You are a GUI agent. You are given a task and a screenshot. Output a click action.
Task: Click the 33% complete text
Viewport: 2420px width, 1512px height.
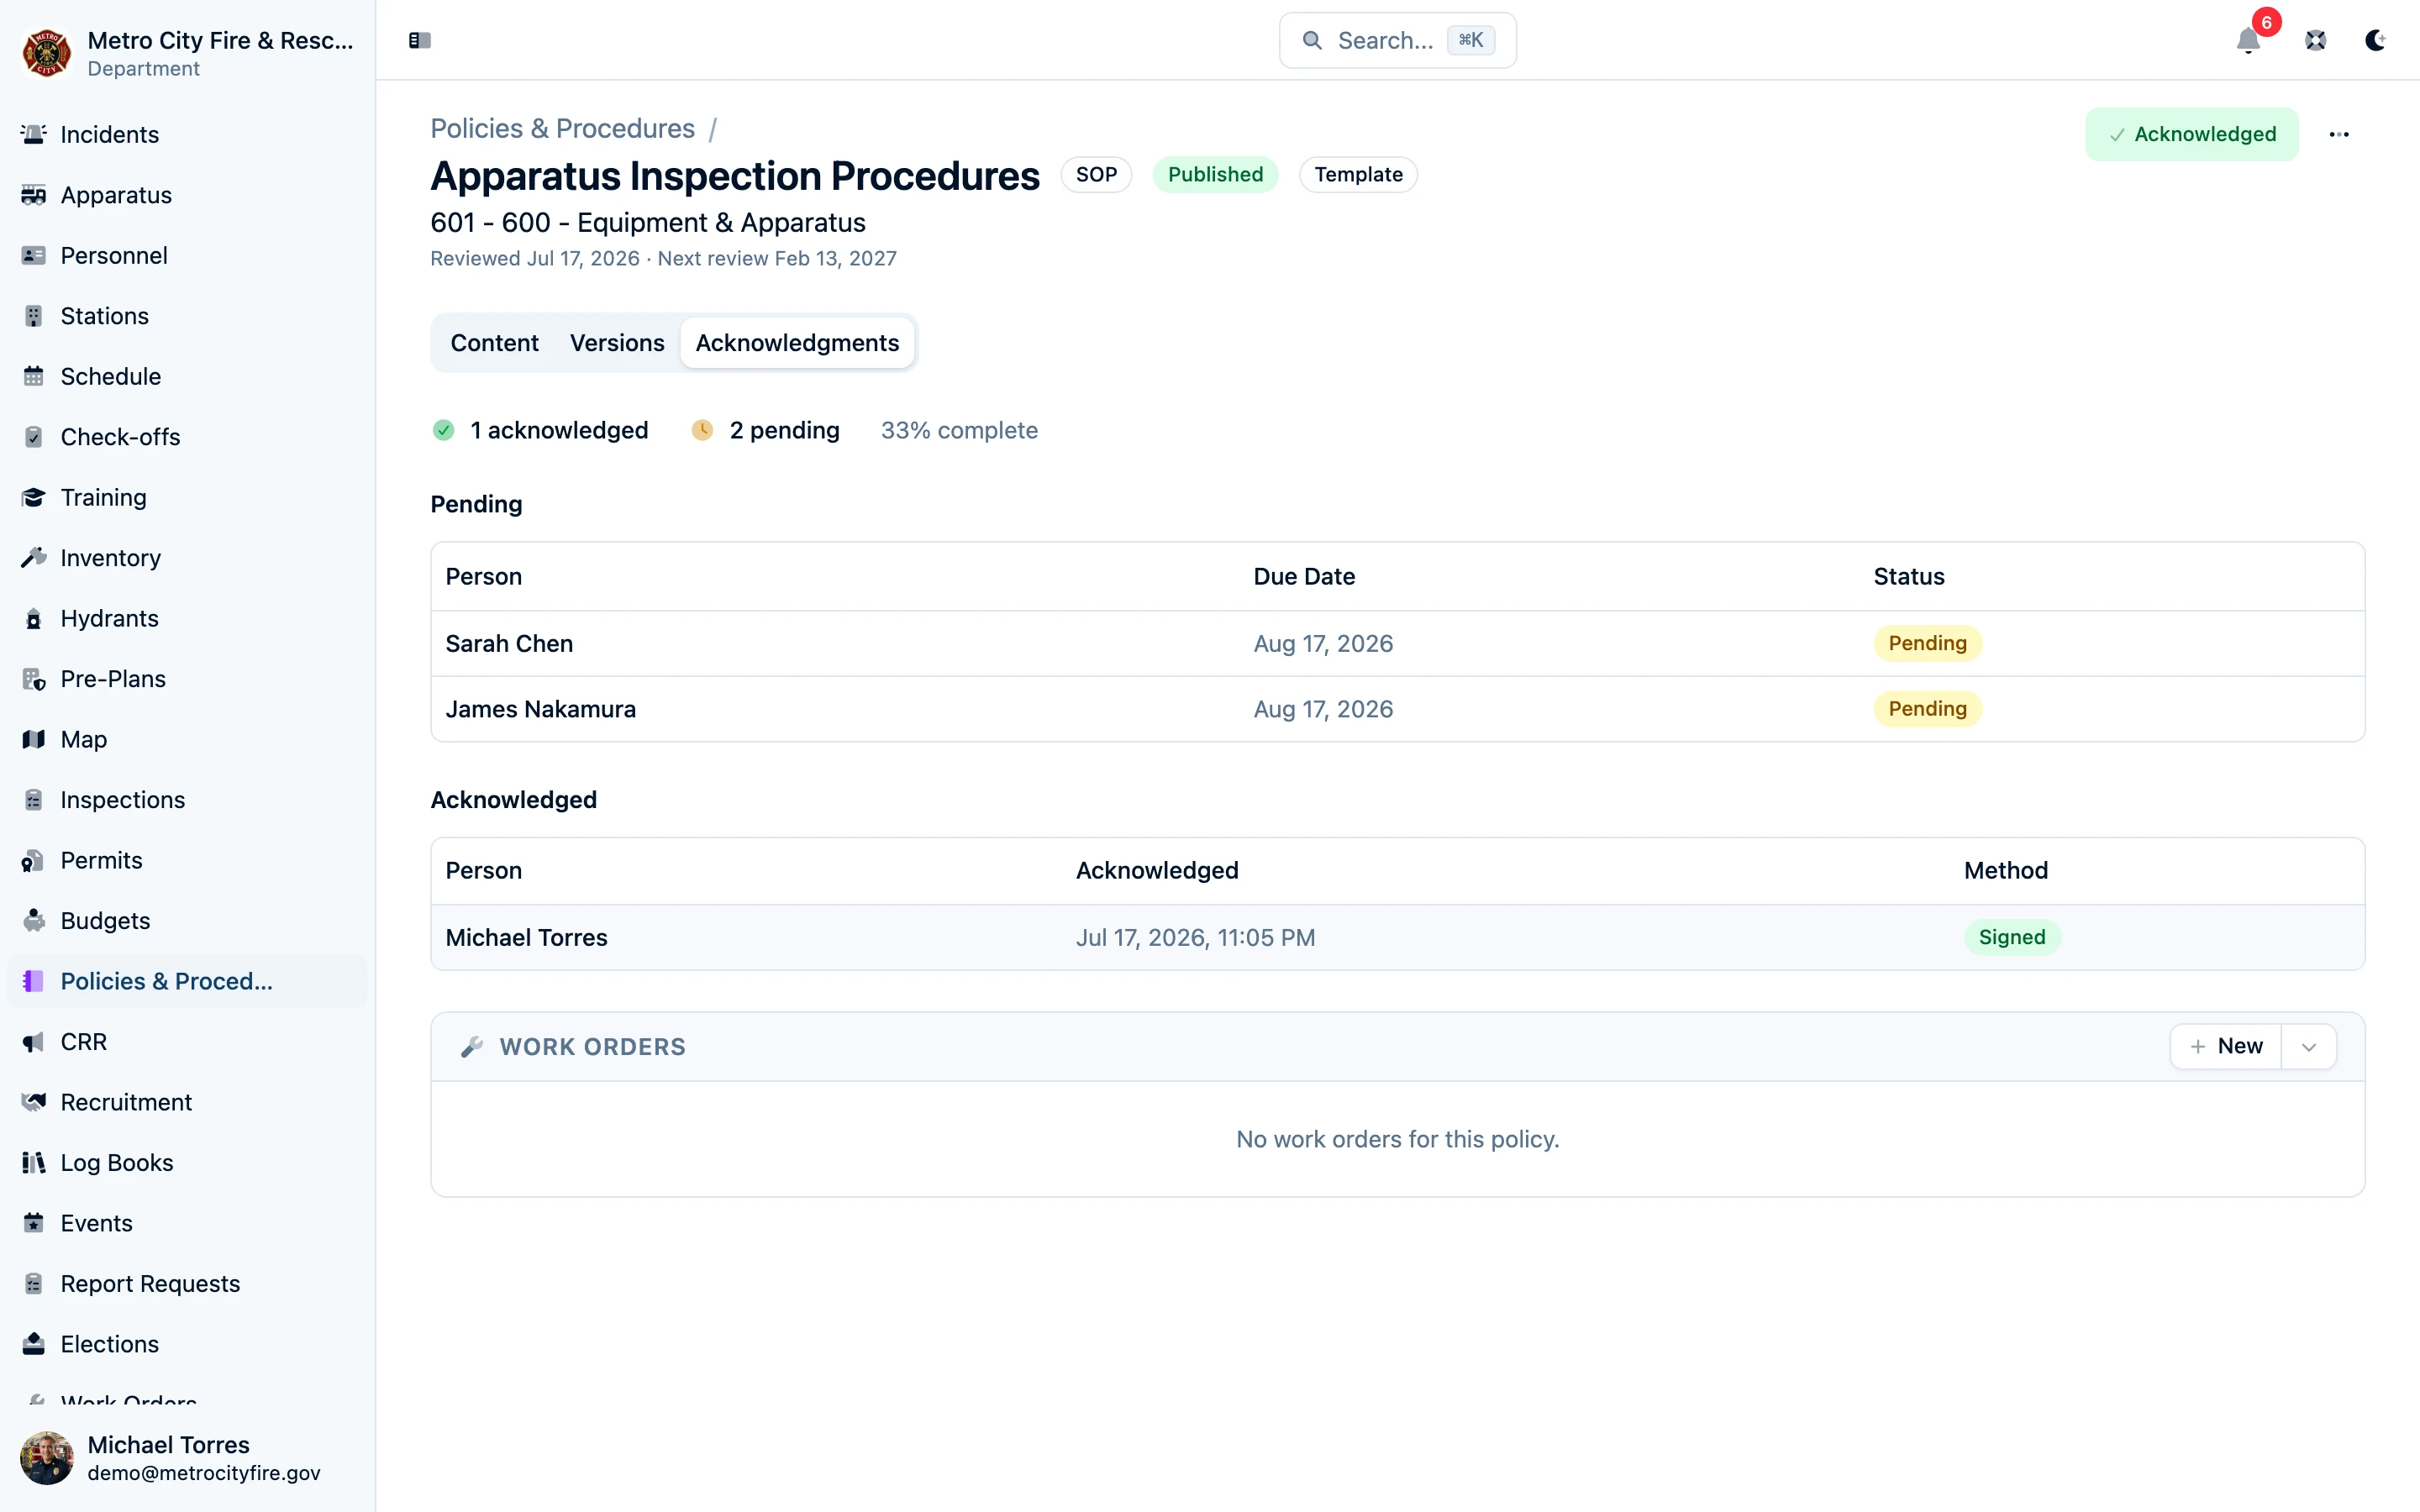coord(959,430)
